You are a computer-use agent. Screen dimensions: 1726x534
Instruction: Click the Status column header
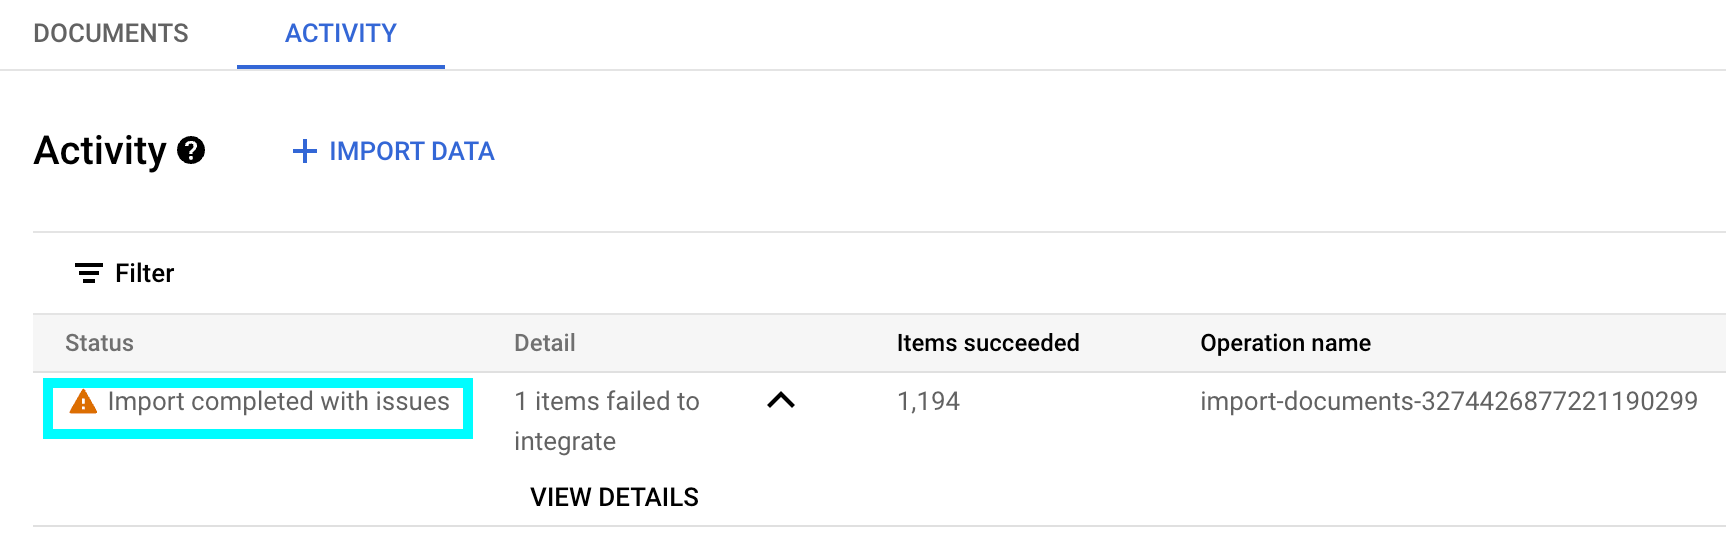(99, 343)
